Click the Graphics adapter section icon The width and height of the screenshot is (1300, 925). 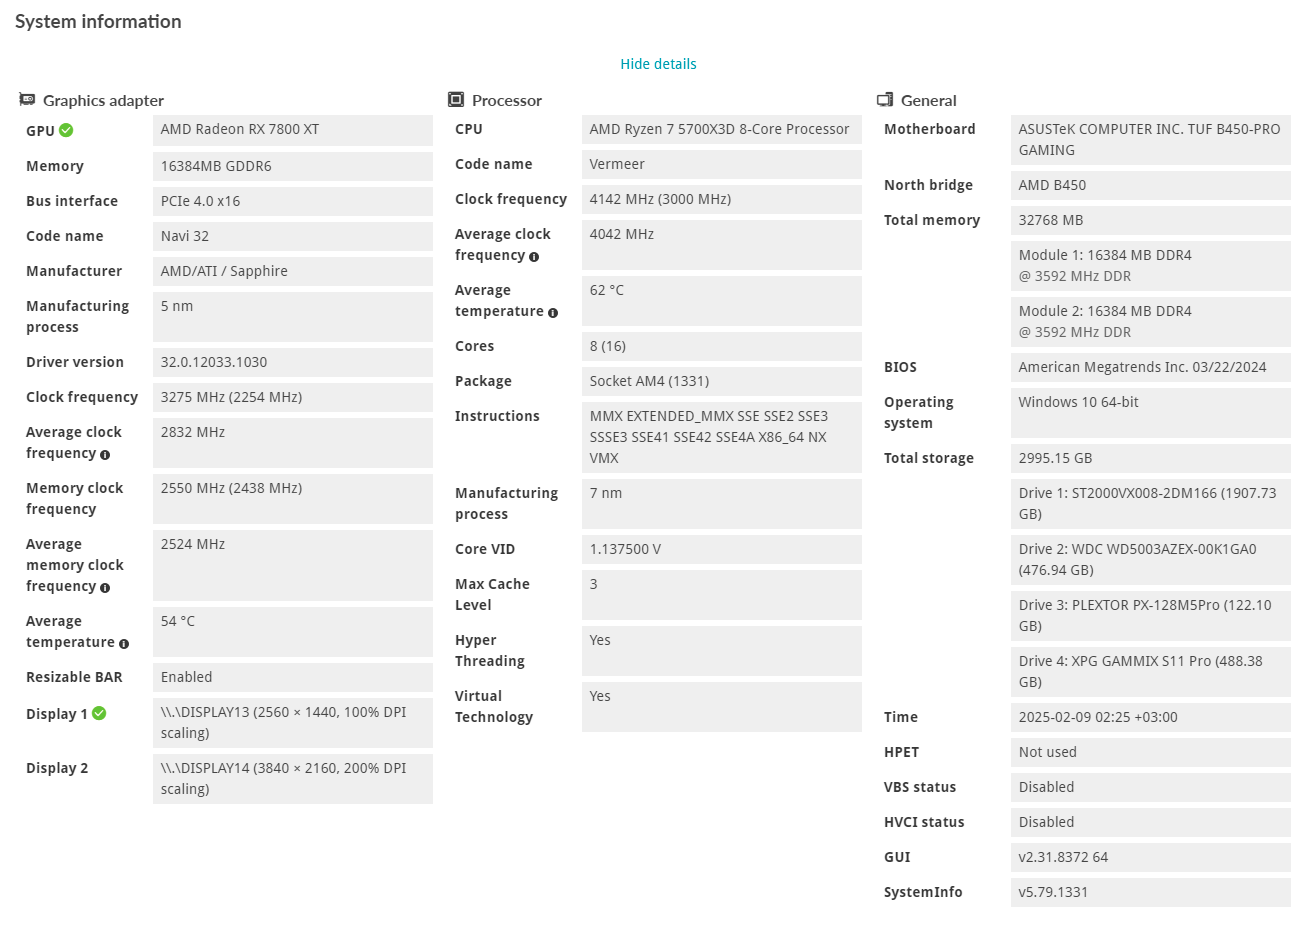[27, 100]
